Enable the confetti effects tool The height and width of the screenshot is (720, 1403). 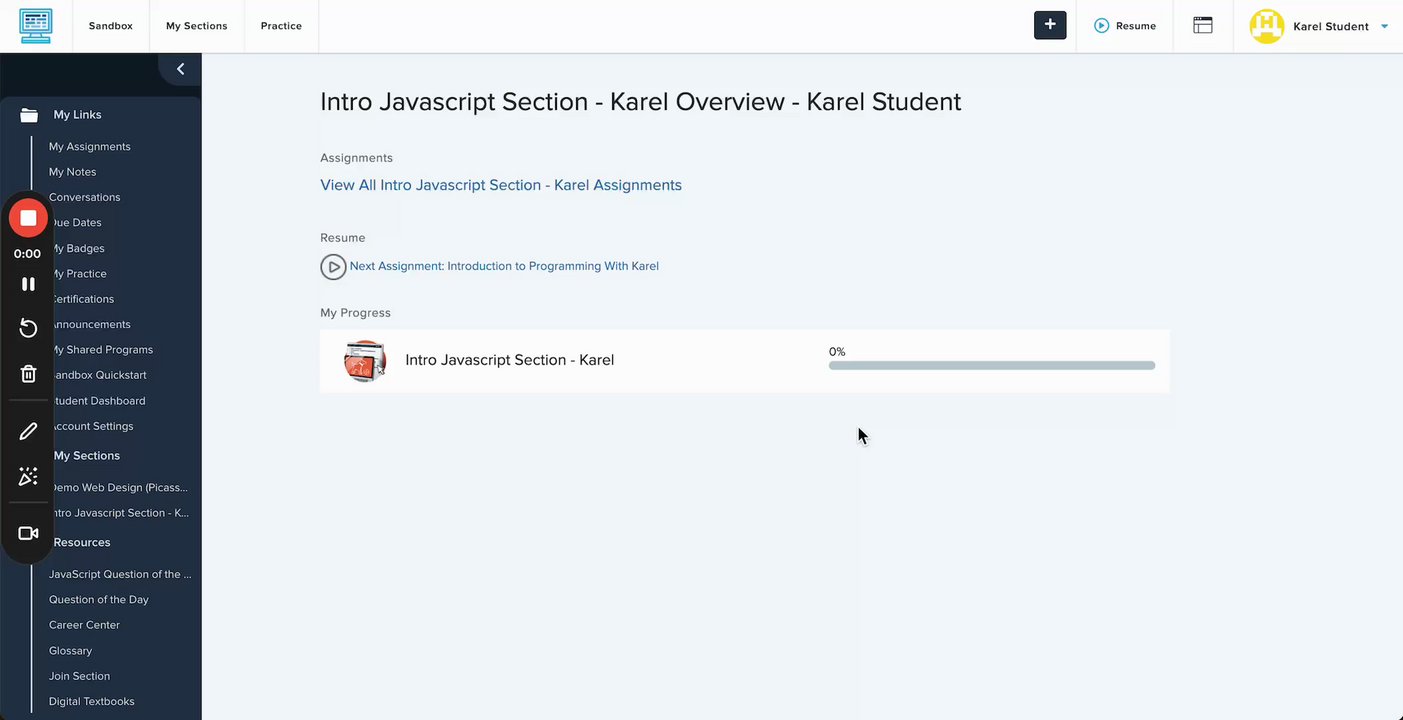(x=28, y=477)
